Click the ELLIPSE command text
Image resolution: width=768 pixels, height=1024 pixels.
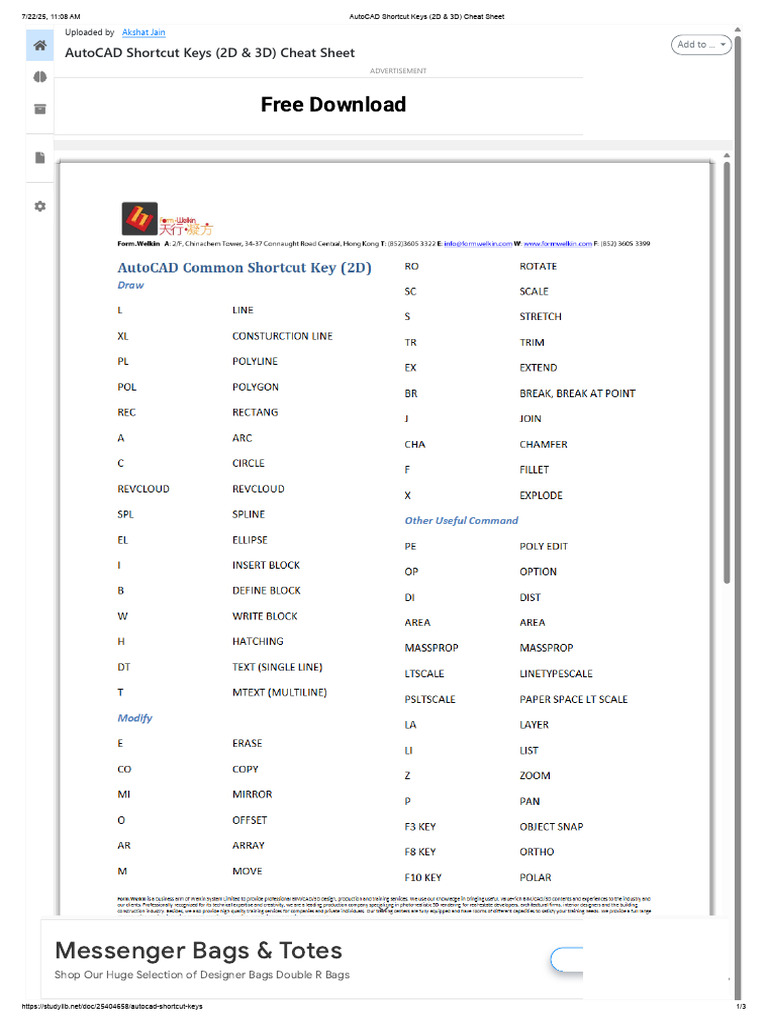tap(249, 539)
